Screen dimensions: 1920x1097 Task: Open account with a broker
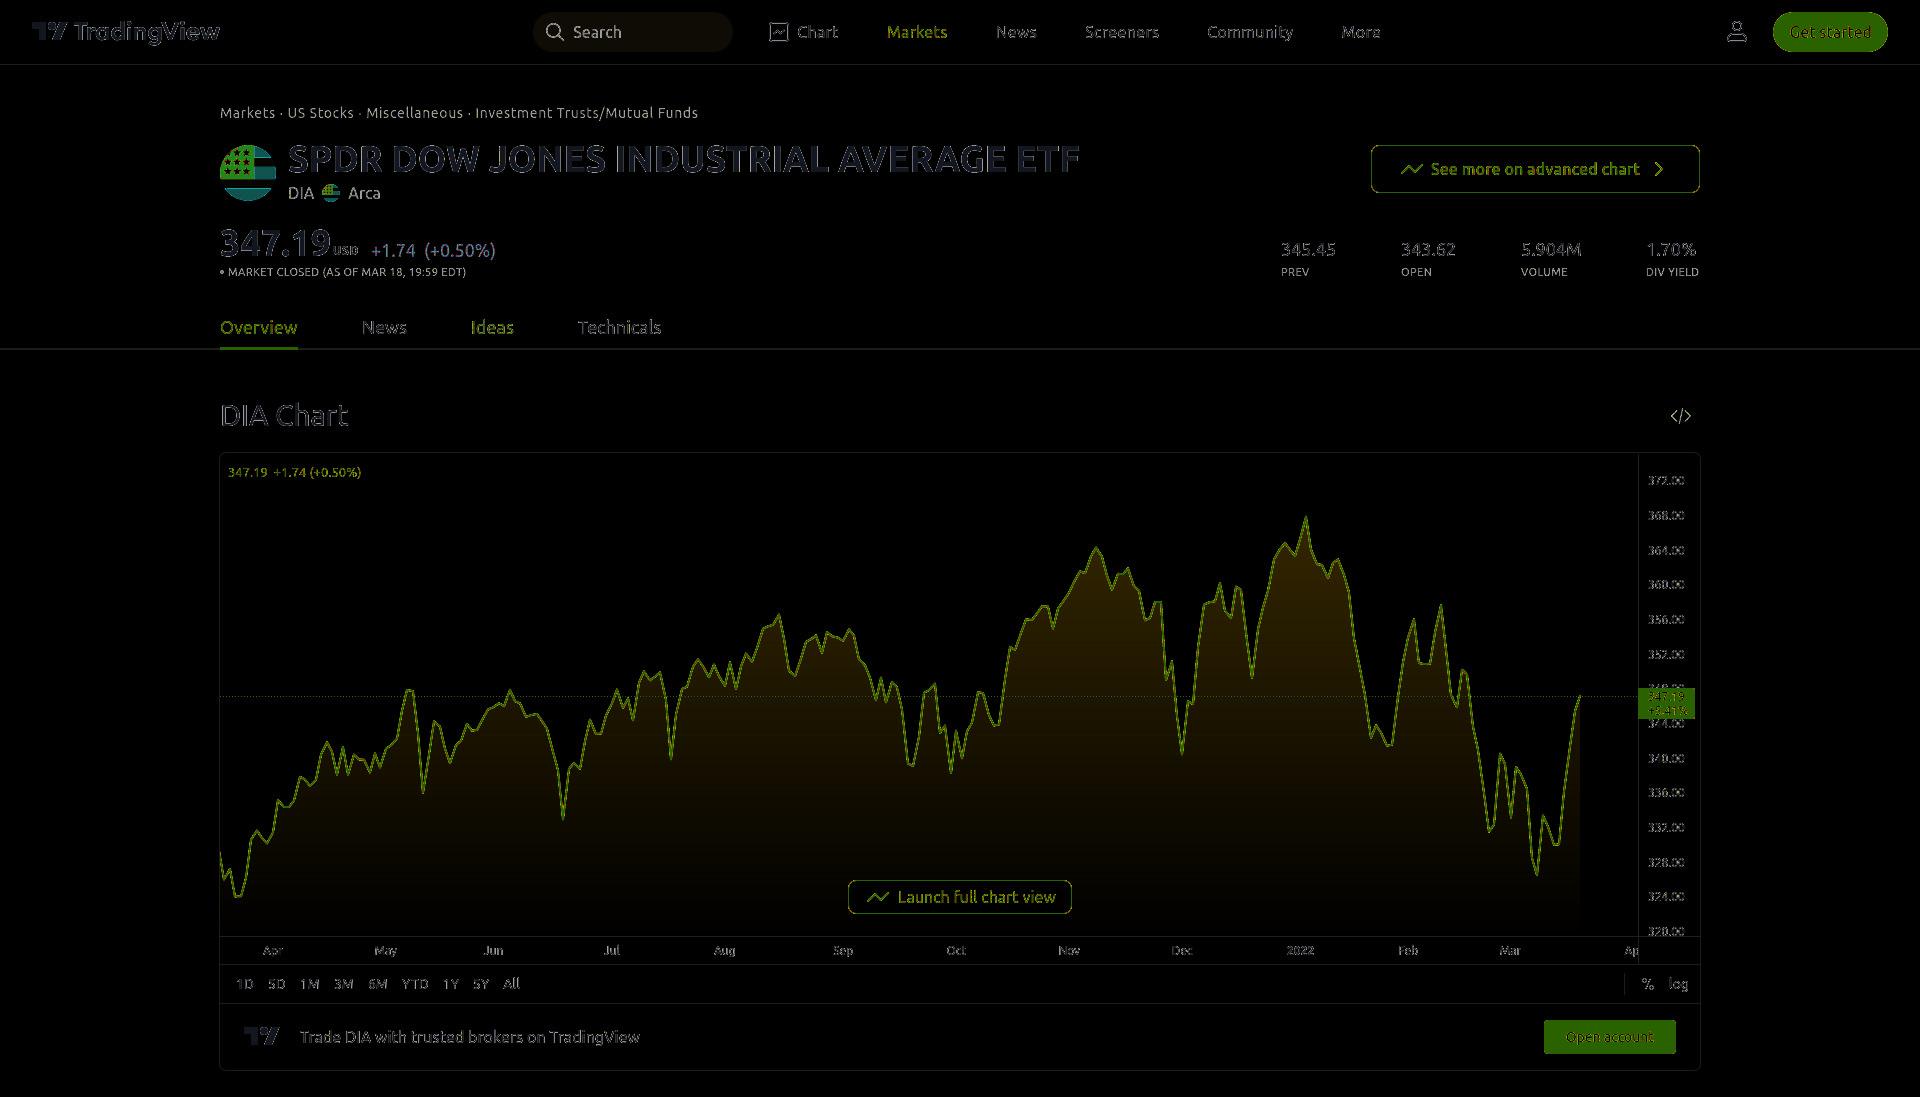(x=1609, y=1037)
